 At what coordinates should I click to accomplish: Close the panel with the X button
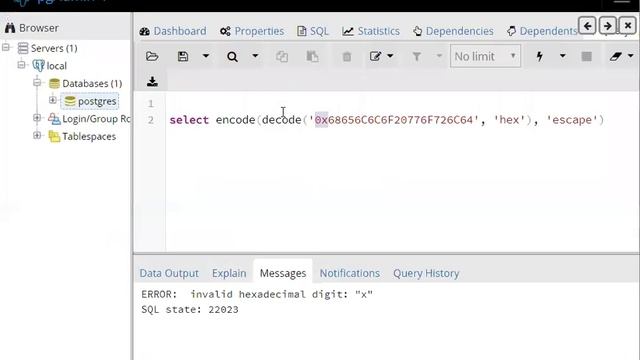[628, 26]
